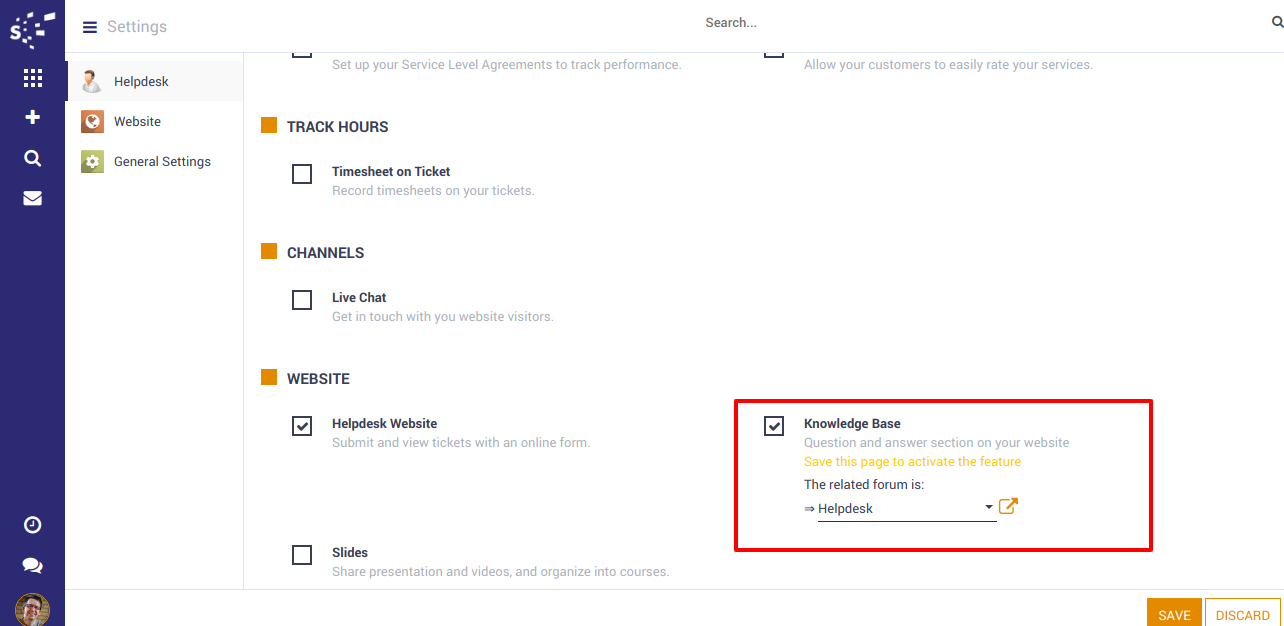Click the plus icon in left sidebar
This screenshot has width=1284, height=626.
point(32,118)
